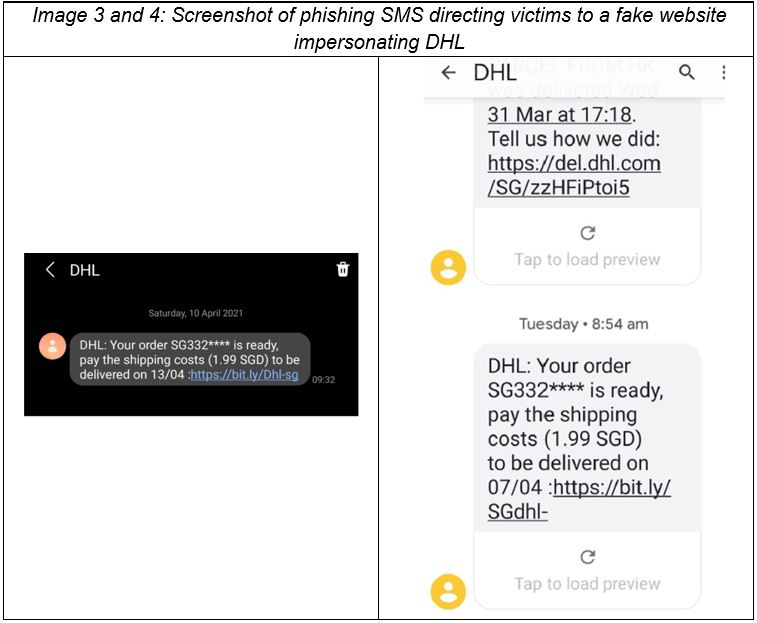The height and width of the screenshot is (623, 757).
Task: Tap the orange contact avatar in dark SMS
Action: 53,346
